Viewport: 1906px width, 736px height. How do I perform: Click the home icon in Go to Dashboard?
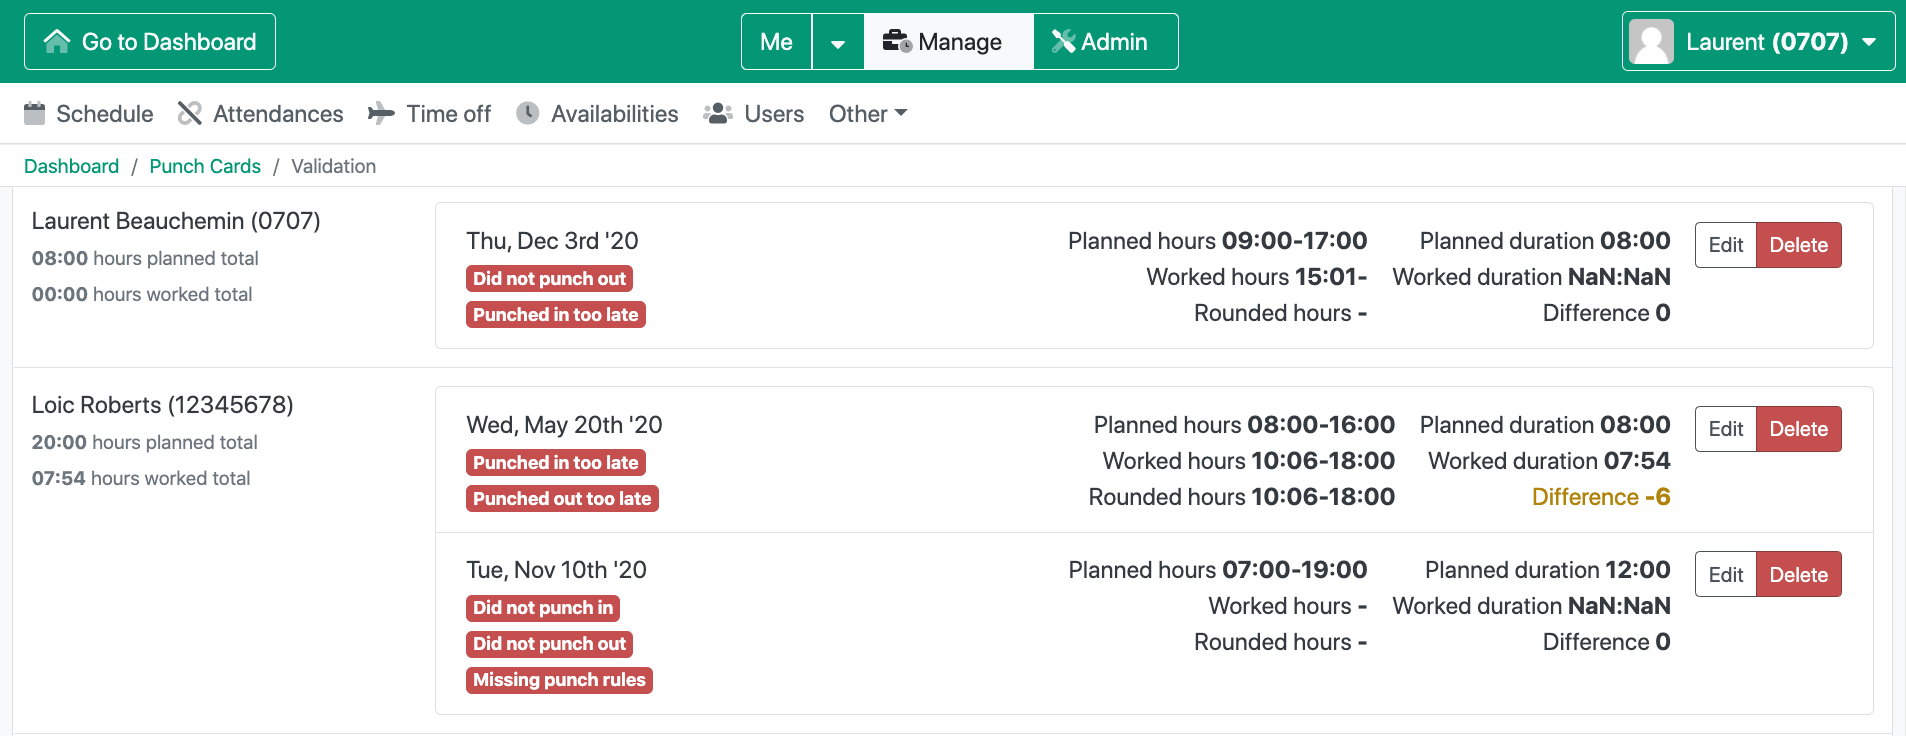point(57,42)
